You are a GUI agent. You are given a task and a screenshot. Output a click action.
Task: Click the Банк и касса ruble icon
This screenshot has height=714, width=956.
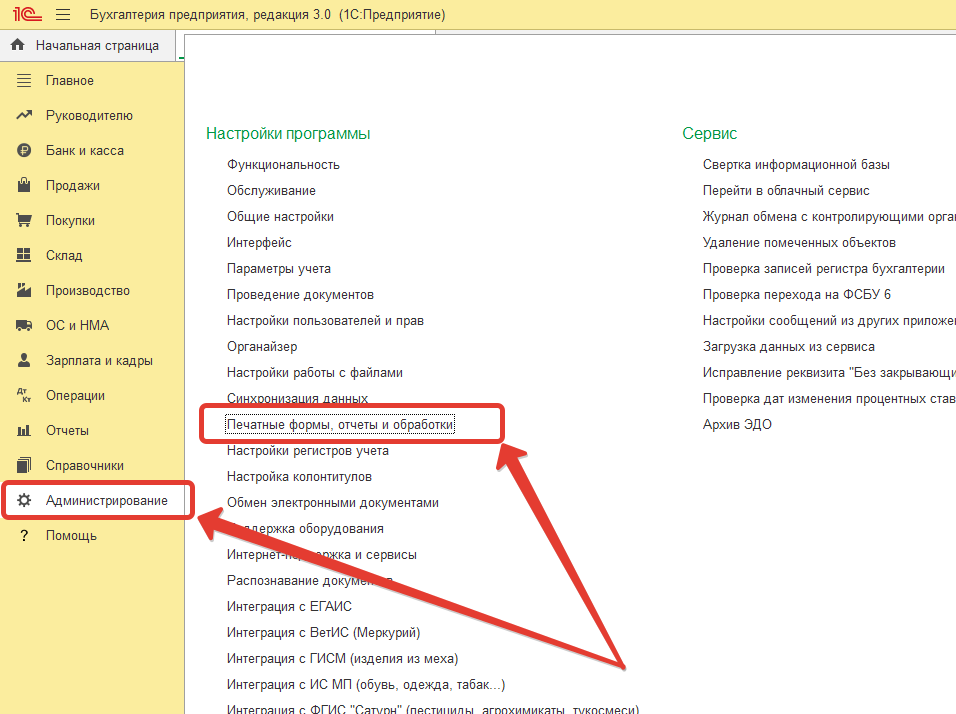click(24, 150)
